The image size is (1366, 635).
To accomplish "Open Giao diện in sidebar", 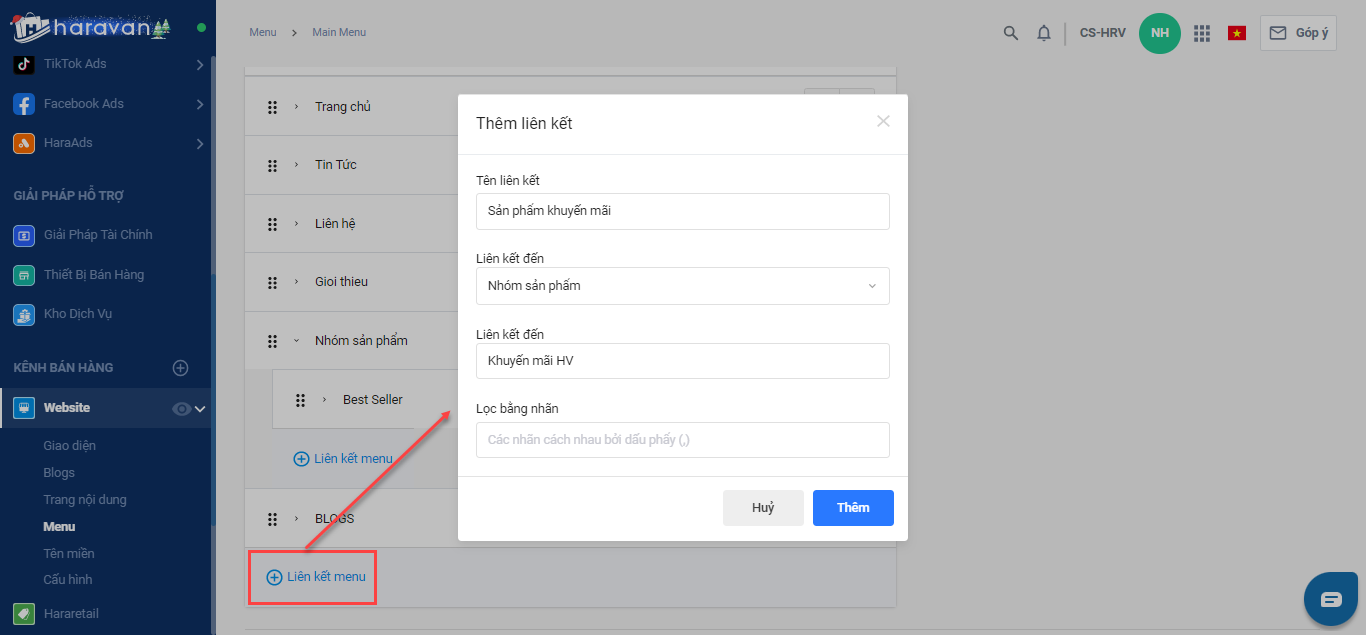I will (x=70, y=446).
